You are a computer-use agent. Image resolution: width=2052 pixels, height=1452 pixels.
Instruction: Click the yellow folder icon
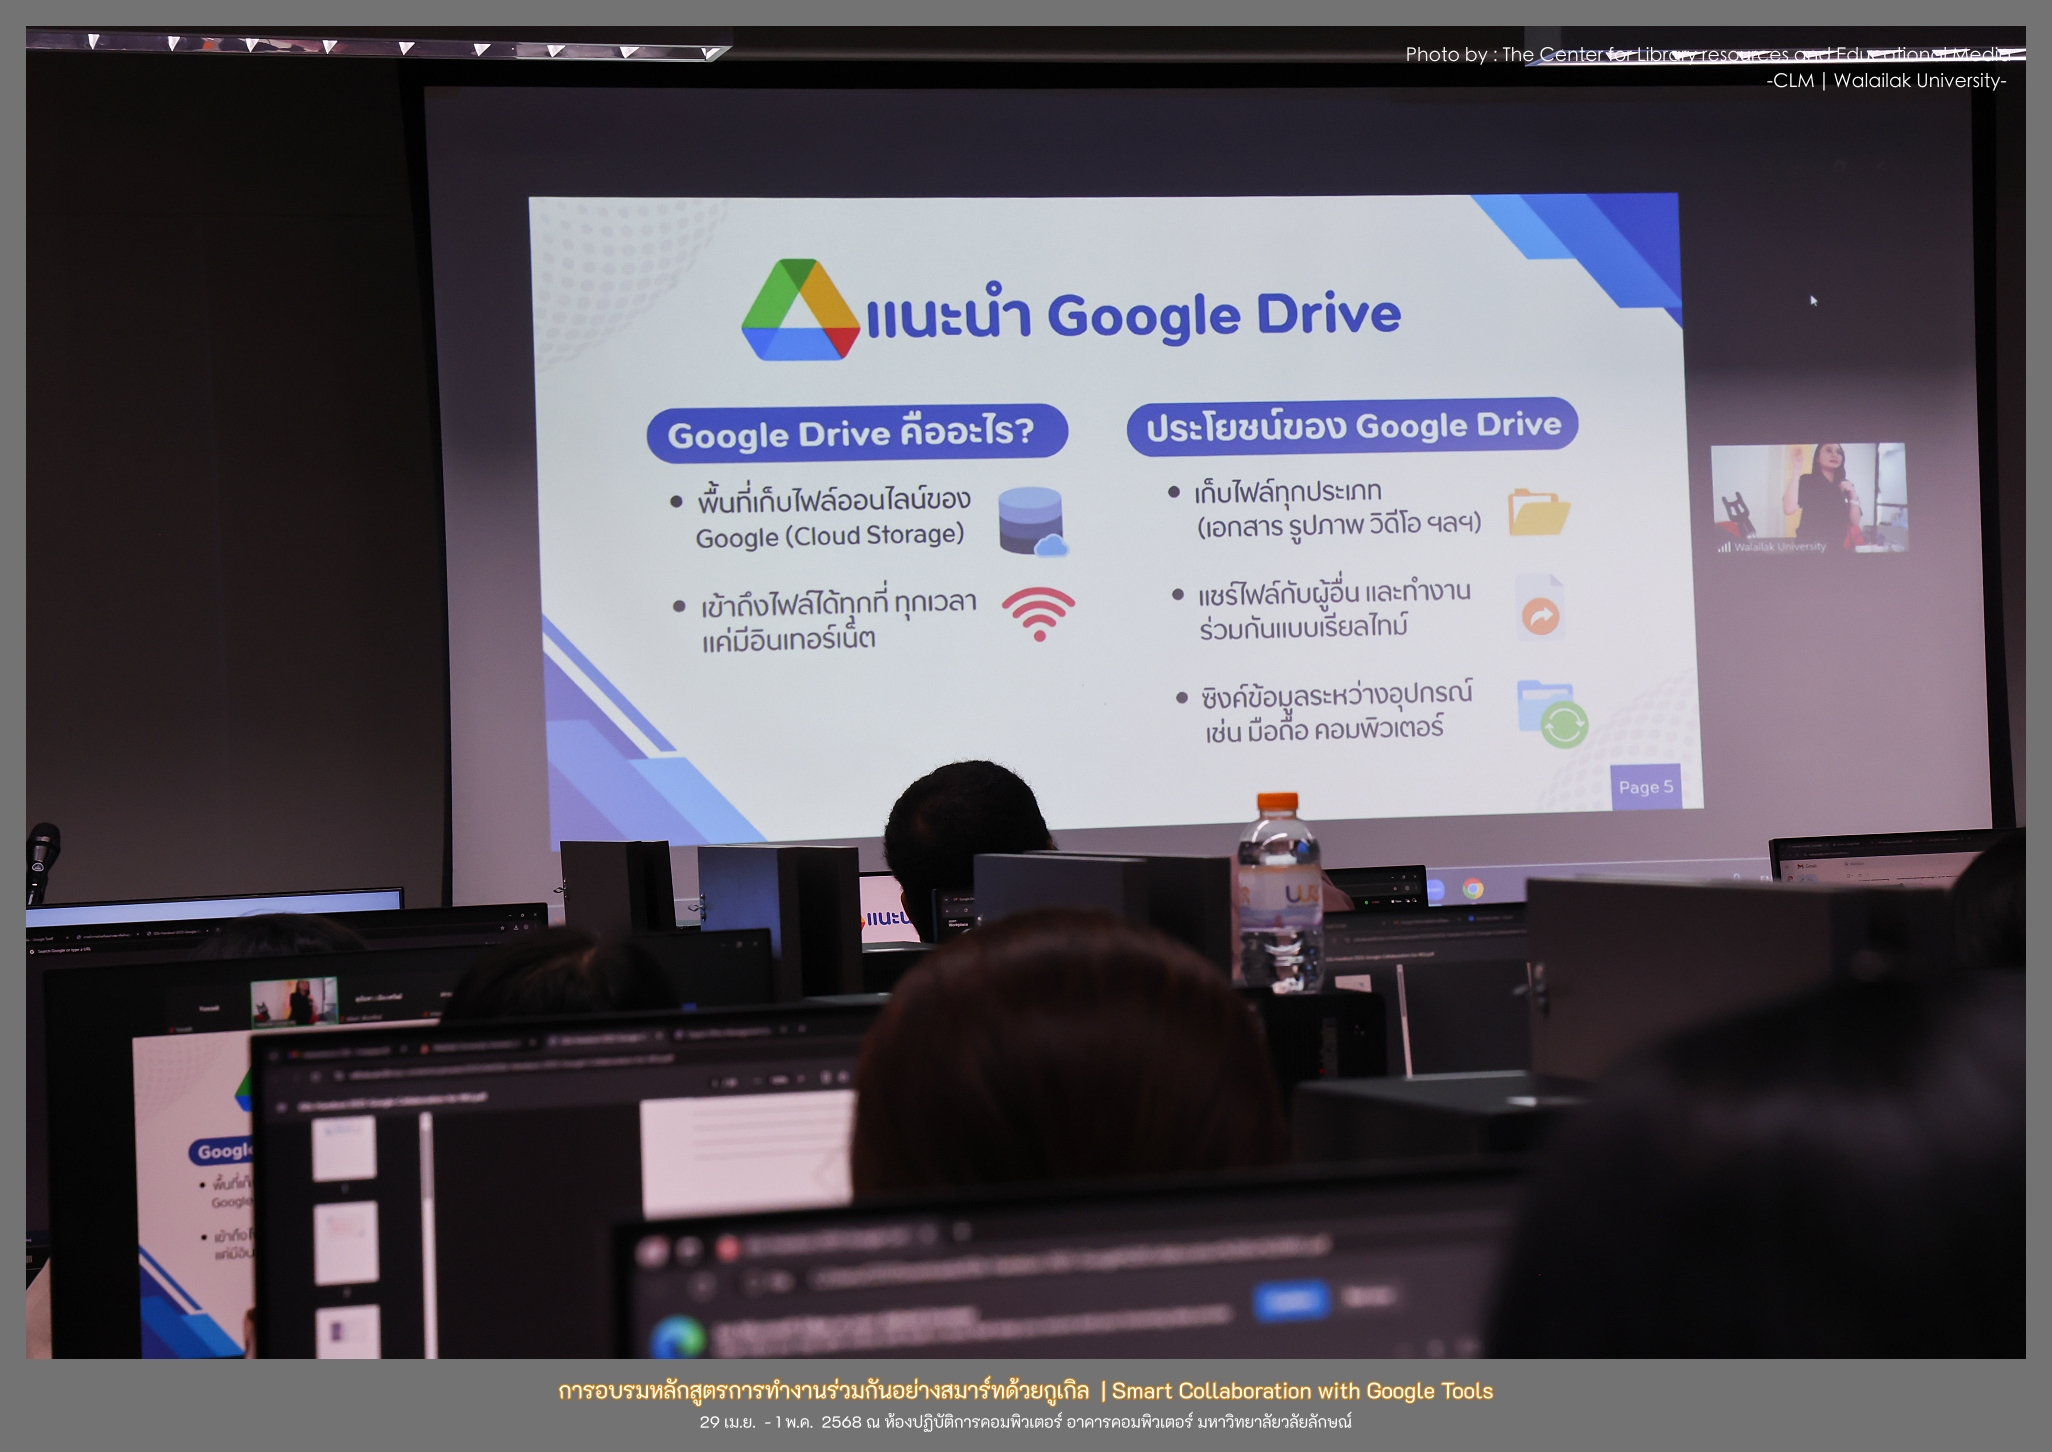1538,512
